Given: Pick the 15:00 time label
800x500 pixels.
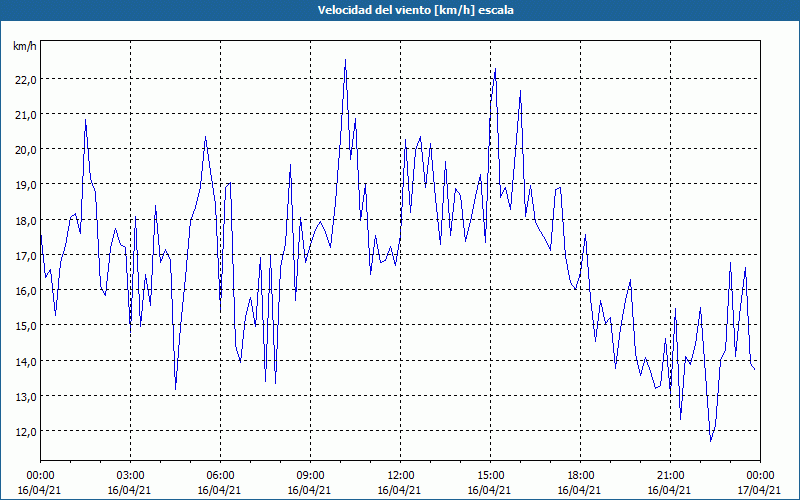Looking at the screenshot, I should [490, 476].
